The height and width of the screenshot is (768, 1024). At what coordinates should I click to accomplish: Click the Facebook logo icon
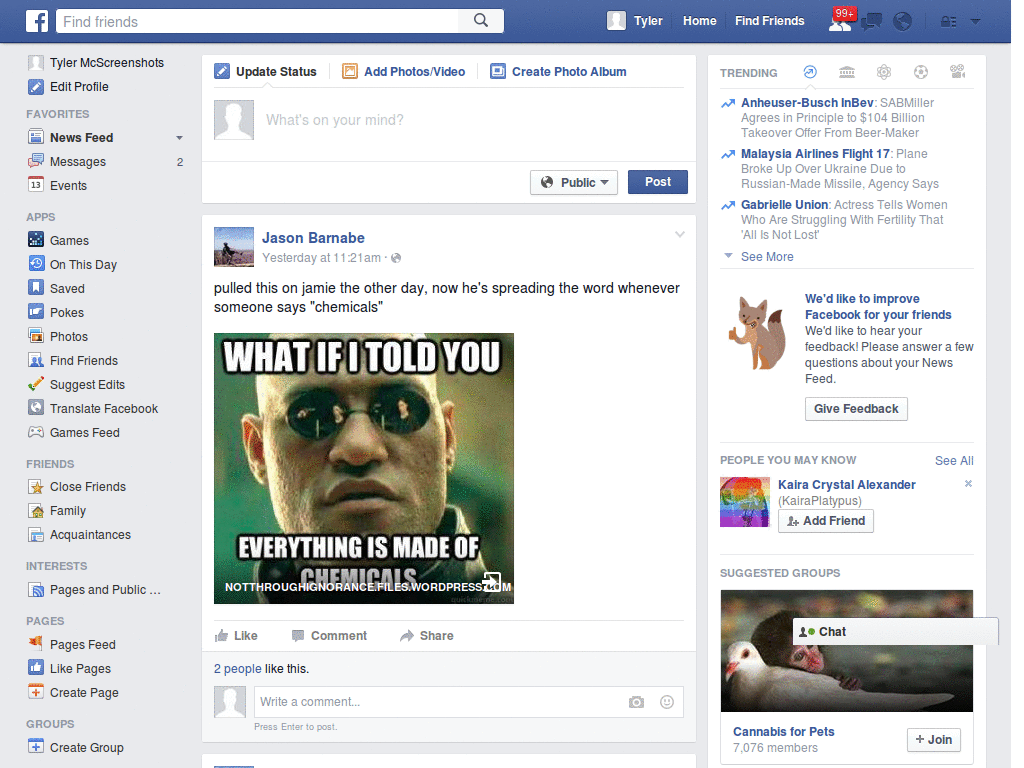pyautogui.click(x=37, y=21)
